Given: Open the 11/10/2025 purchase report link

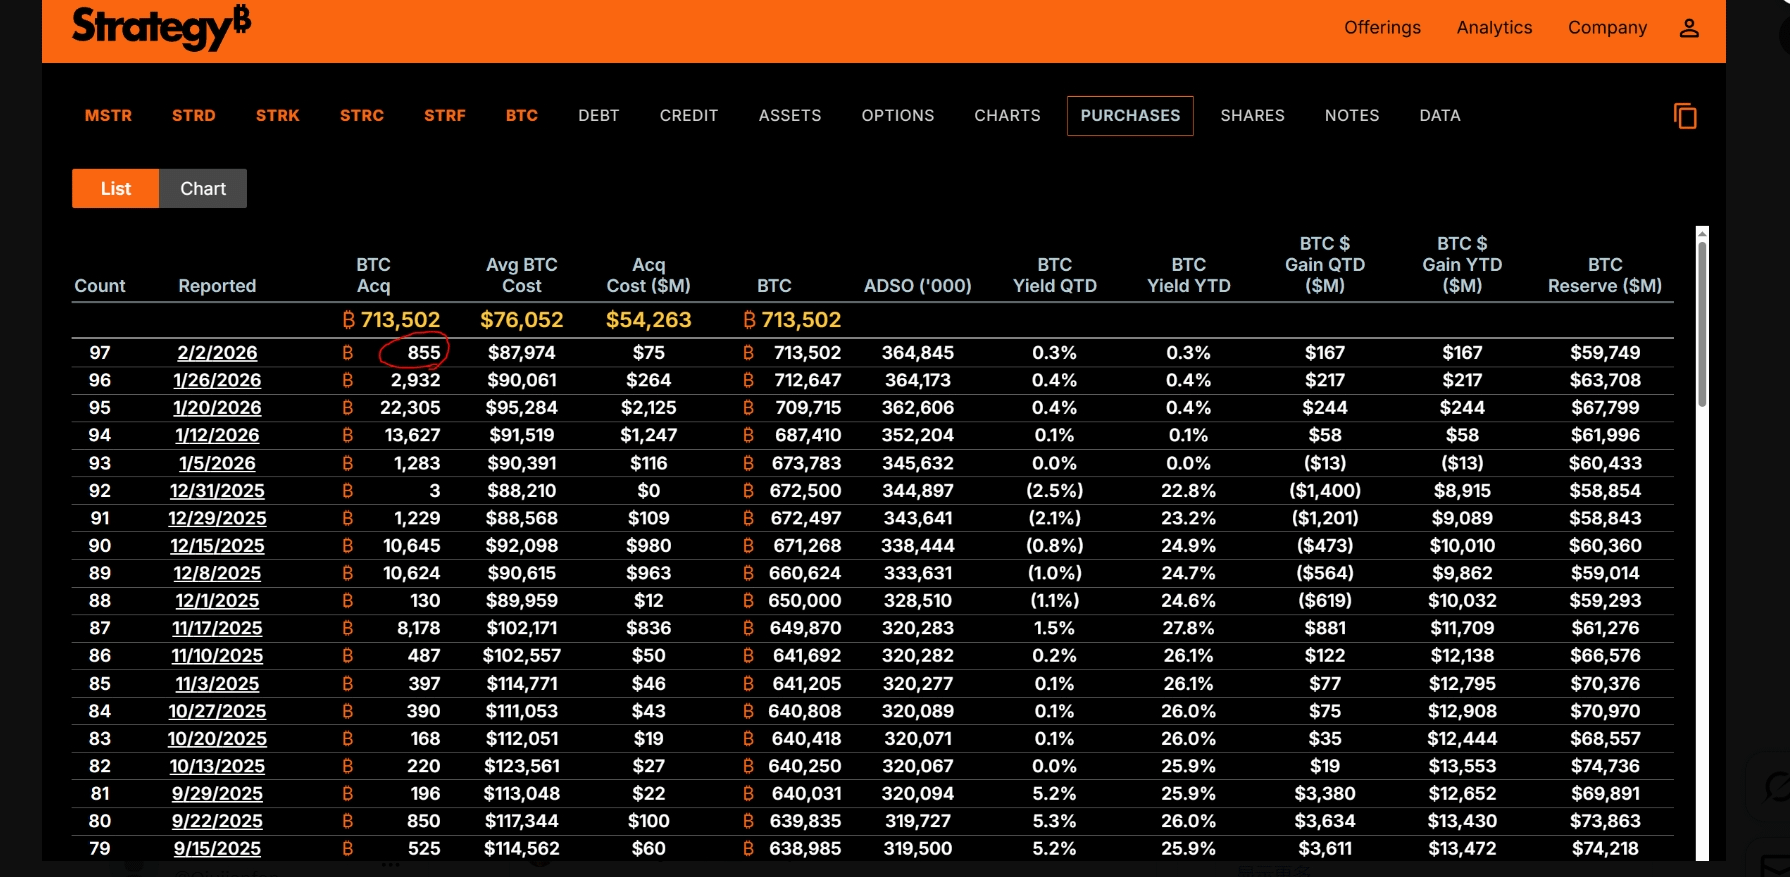Looking at the screenshot, I should tap(217, 656).
